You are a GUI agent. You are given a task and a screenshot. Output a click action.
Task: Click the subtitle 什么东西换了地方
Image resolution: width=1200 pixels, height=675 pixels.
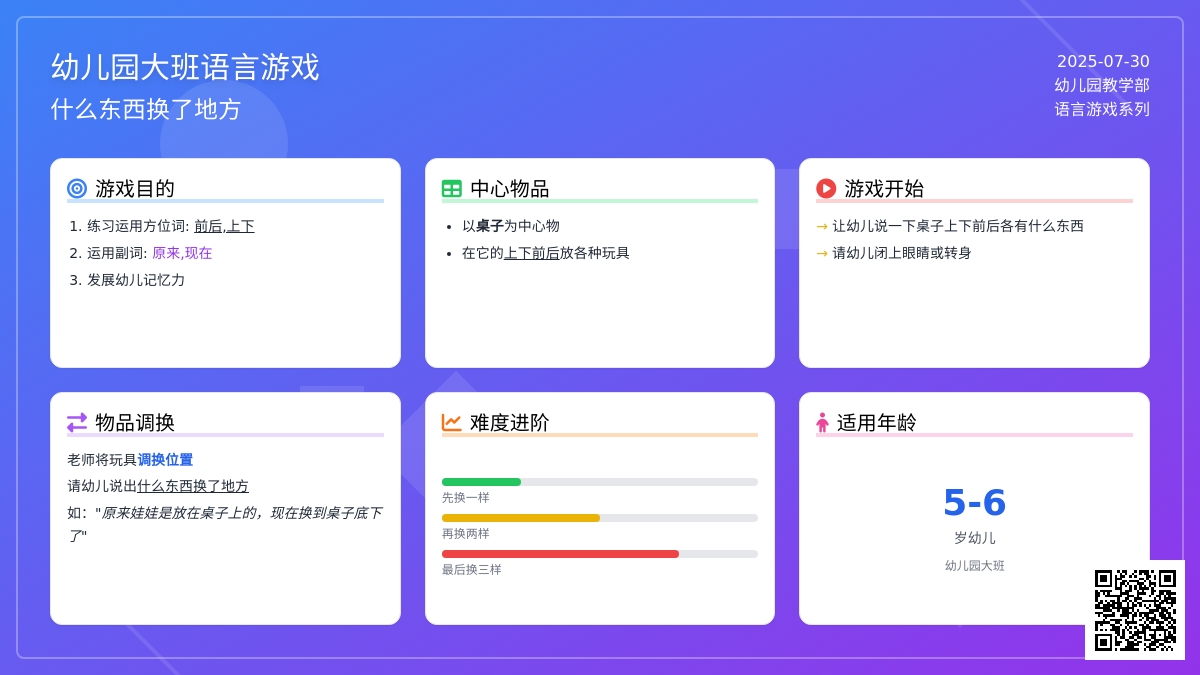[x=146, y=109]
